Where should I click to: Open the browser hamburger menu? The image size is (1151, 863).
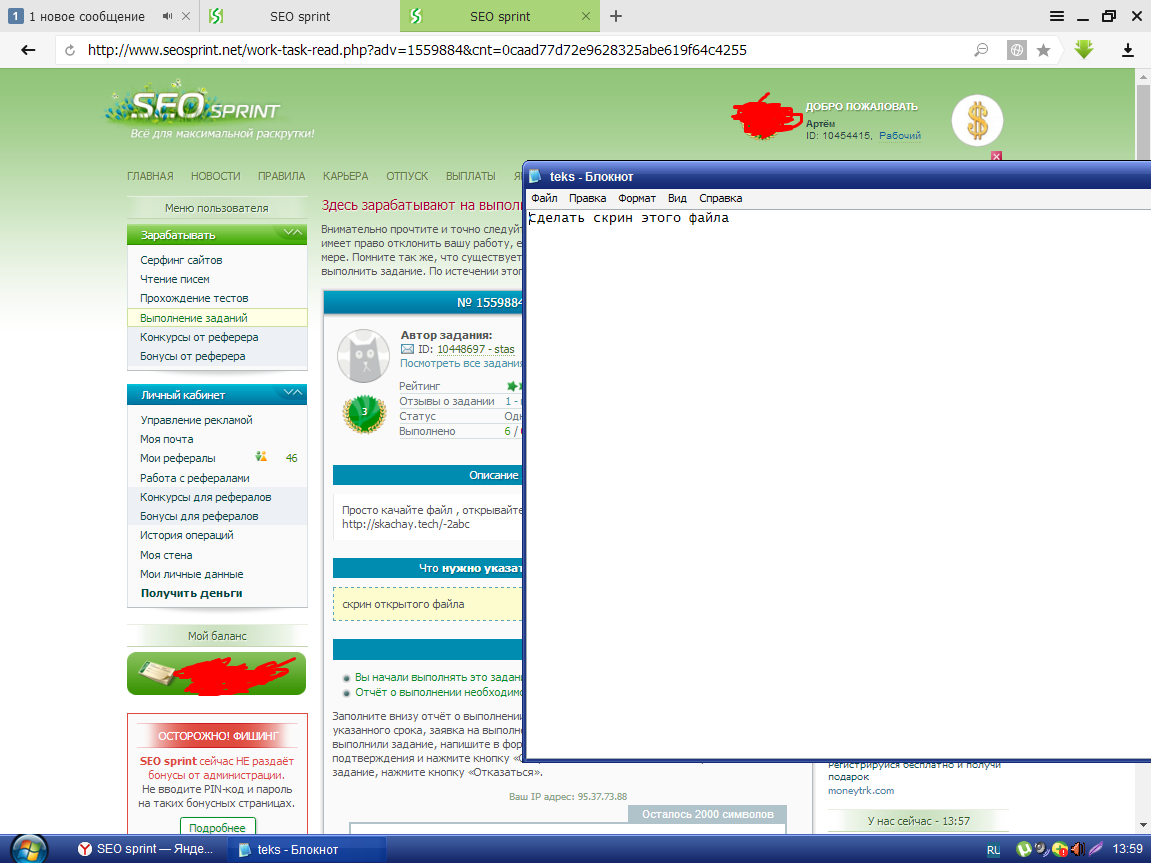point(1056,16)
